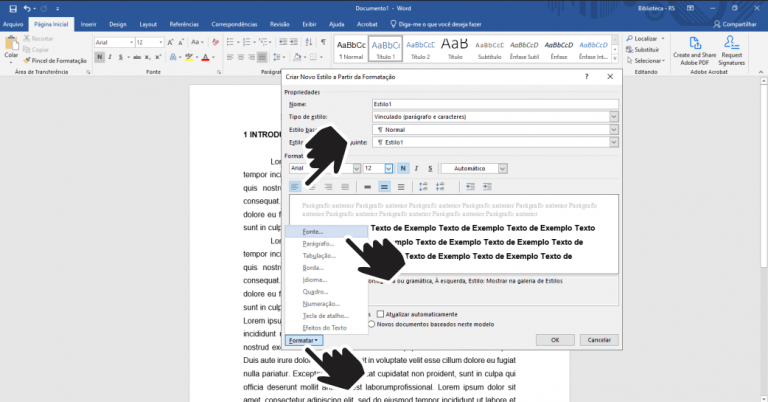768x402 pixels.
Task: Align paragraph left in the dialog
Action: tap(295, 186)
